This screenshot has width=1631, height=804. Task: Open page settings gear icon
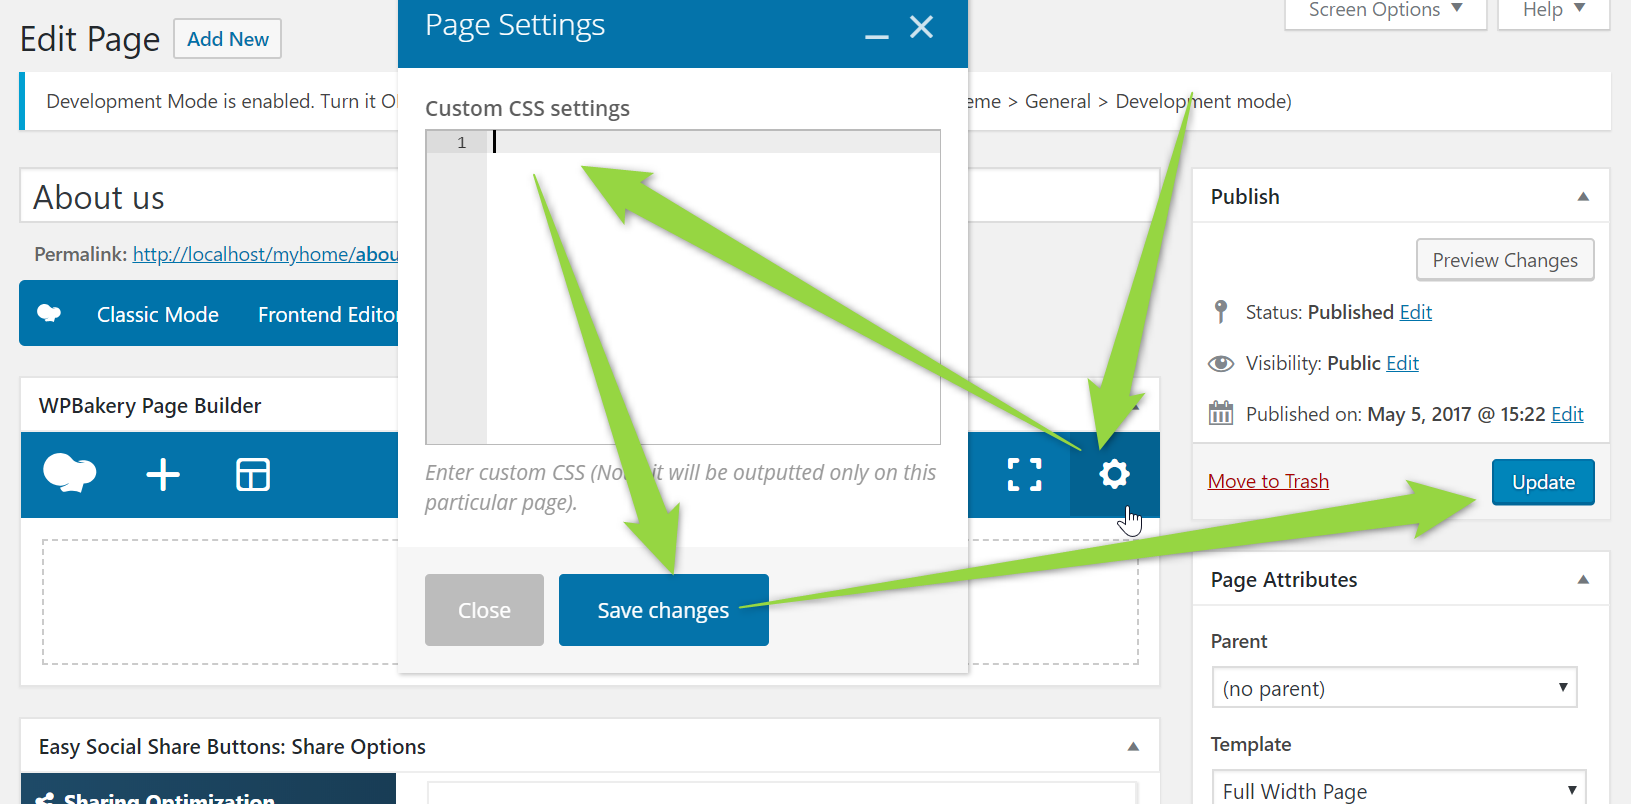click(1114, 474)
